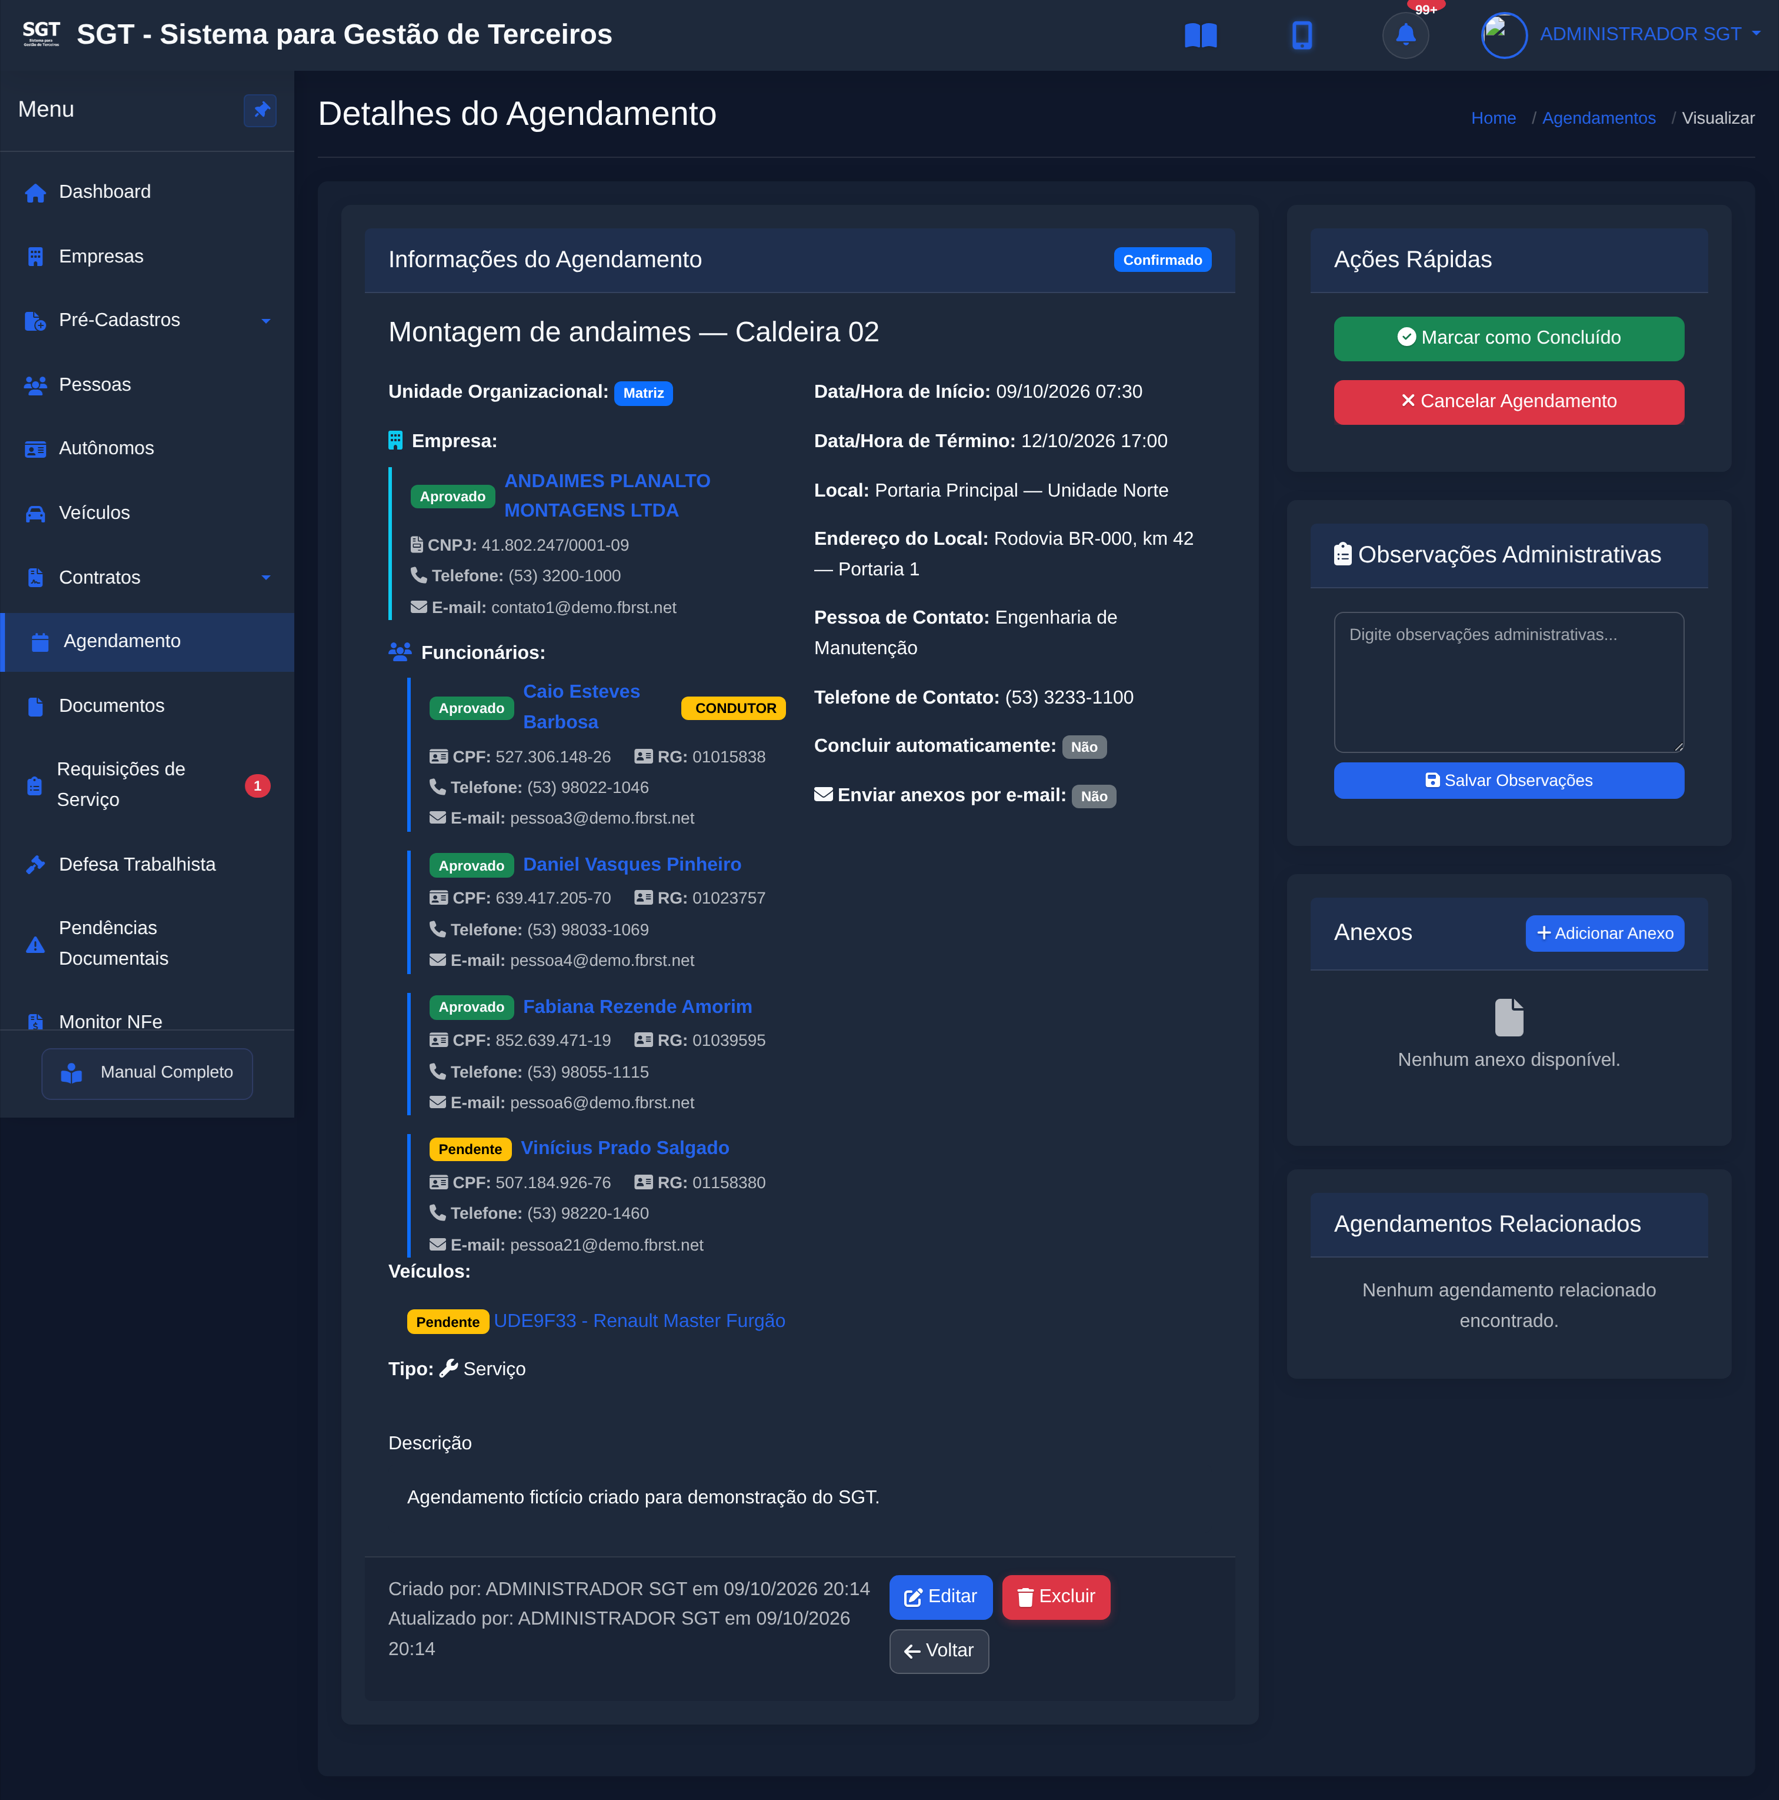Click the Editar button
This screenshot has width=1779, height=1800.
pos(940,1597)
